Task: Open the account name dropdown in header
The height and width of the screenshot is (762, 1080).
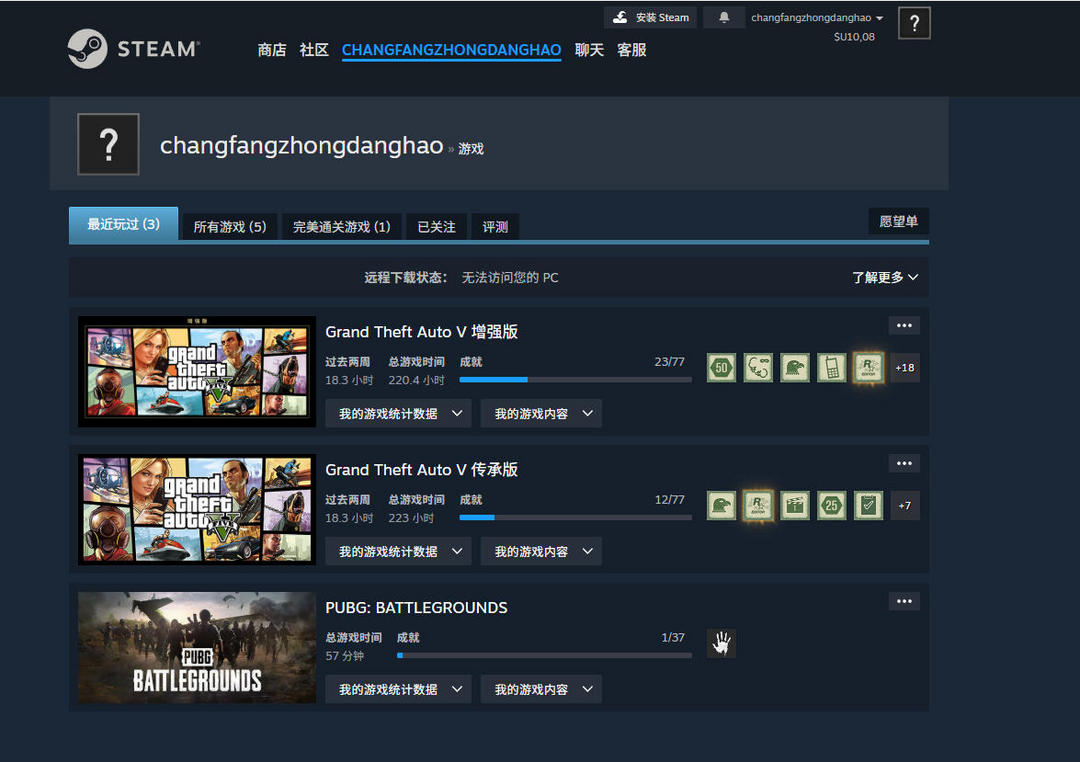Action: click(817, 18)
